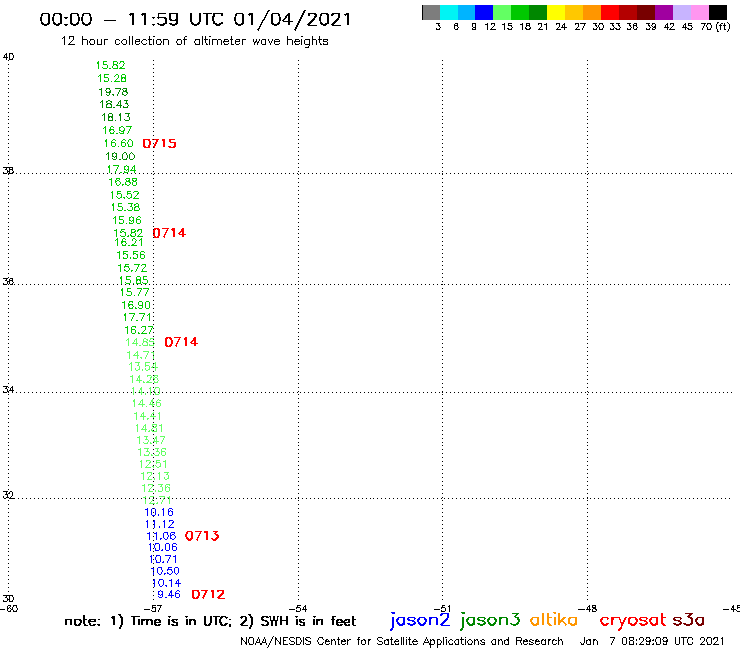Click wave height value 16.97
Viewport: 740px width, 650px height.
(x=117, y=130)
